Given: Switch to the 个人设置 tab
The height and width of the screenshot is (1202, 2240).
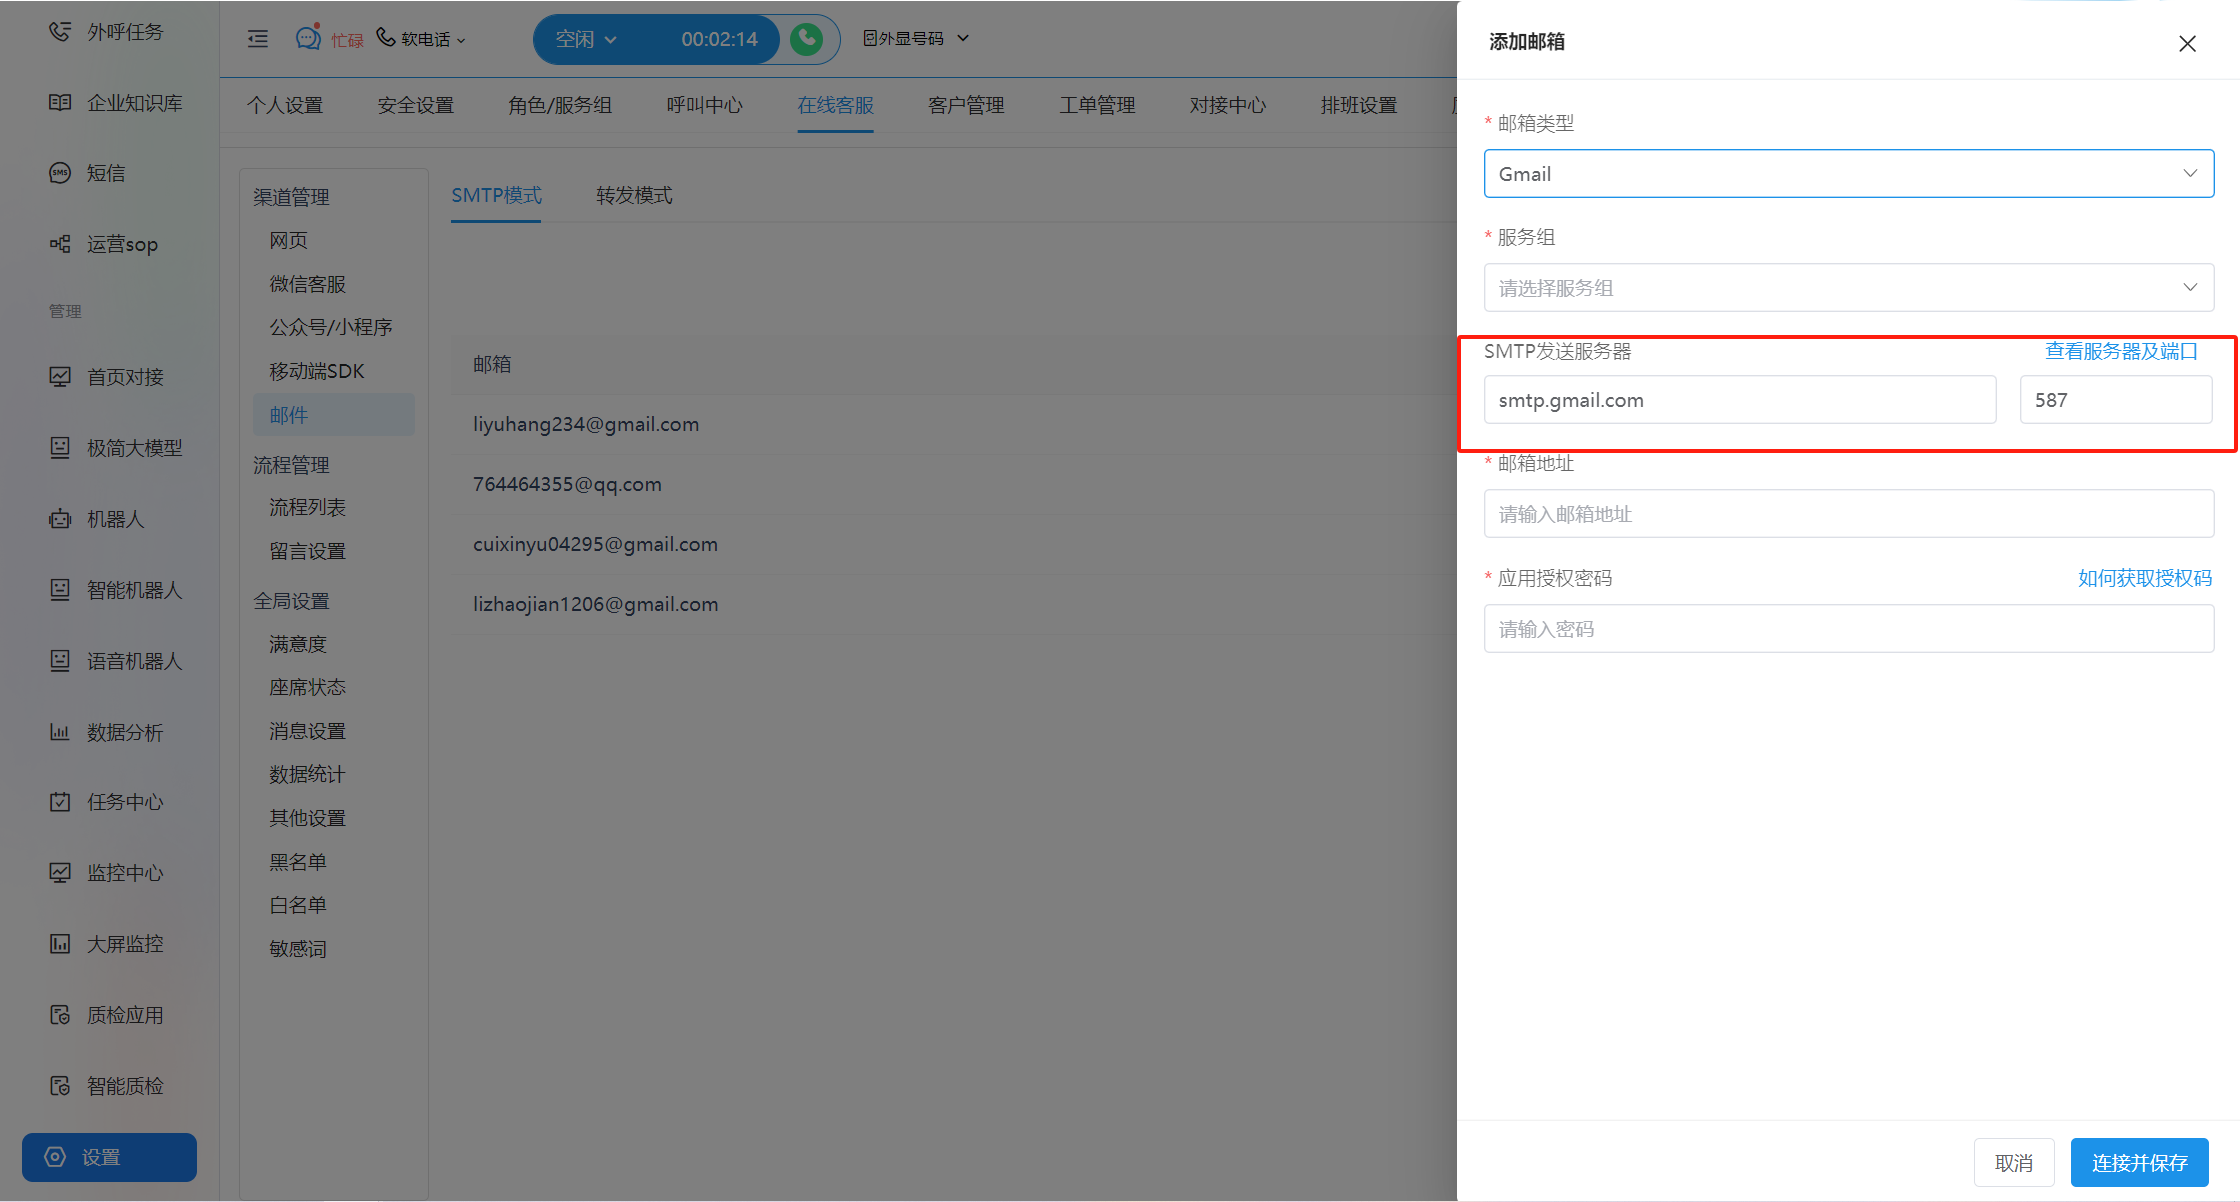Looking at the screenshot, I should 285,105.
